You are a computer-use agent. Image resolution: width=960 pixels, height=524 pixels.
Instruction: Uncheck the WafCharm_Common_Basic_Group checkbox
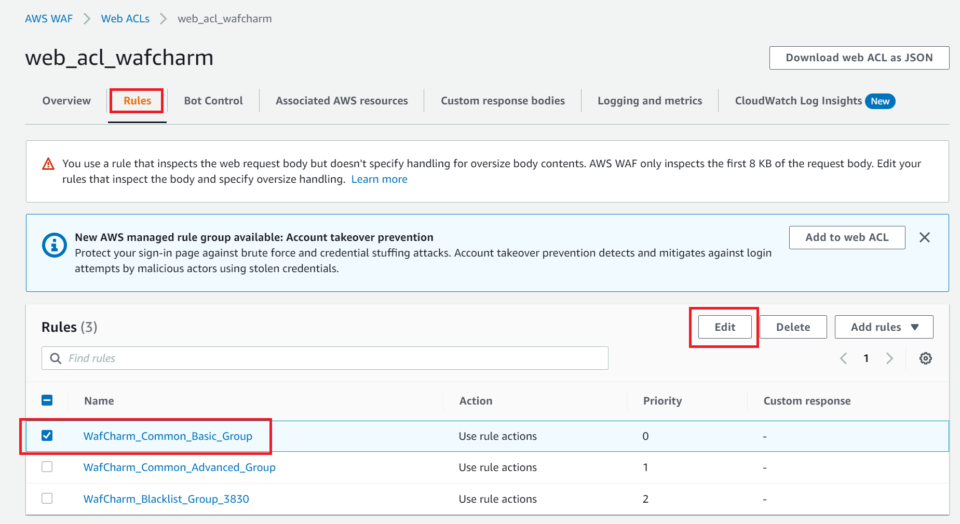tap(47, 436)
